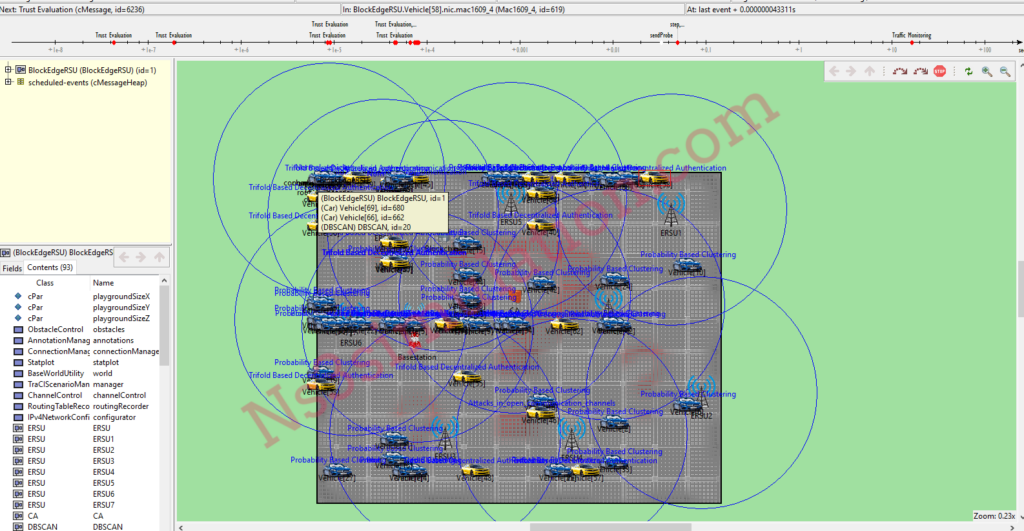This screenshot has width=1024, height=531.
Task: Click the CA module icon in list
Action: pos(18,516)
